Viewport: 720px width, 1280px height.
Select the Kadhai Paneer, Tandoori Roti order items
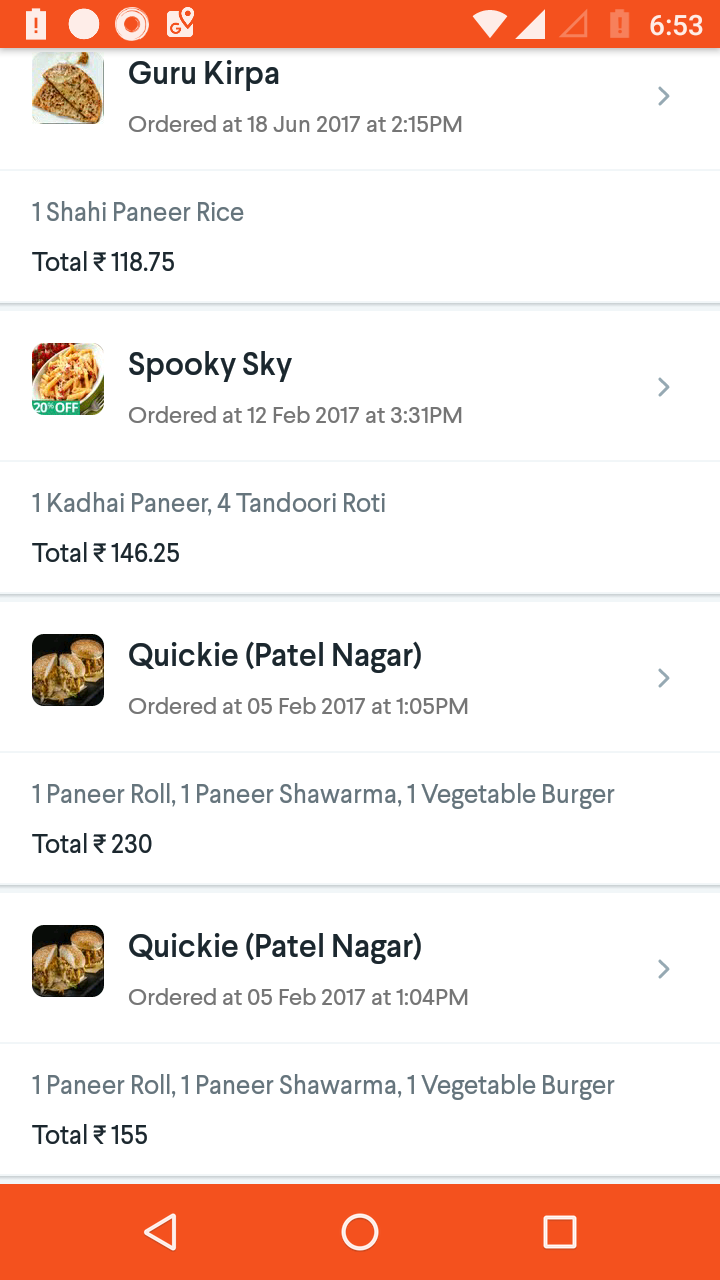[x=209, y=503]
